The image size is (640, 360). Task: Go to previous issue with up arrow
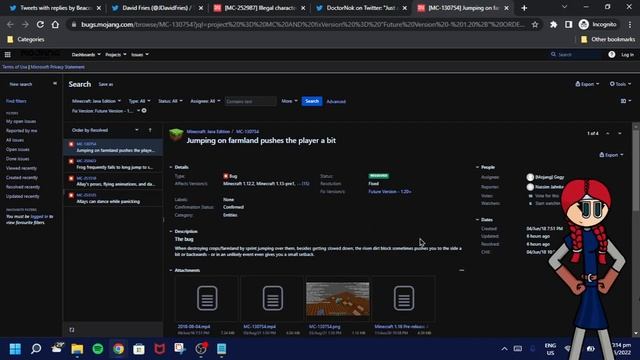coord(607,133)
